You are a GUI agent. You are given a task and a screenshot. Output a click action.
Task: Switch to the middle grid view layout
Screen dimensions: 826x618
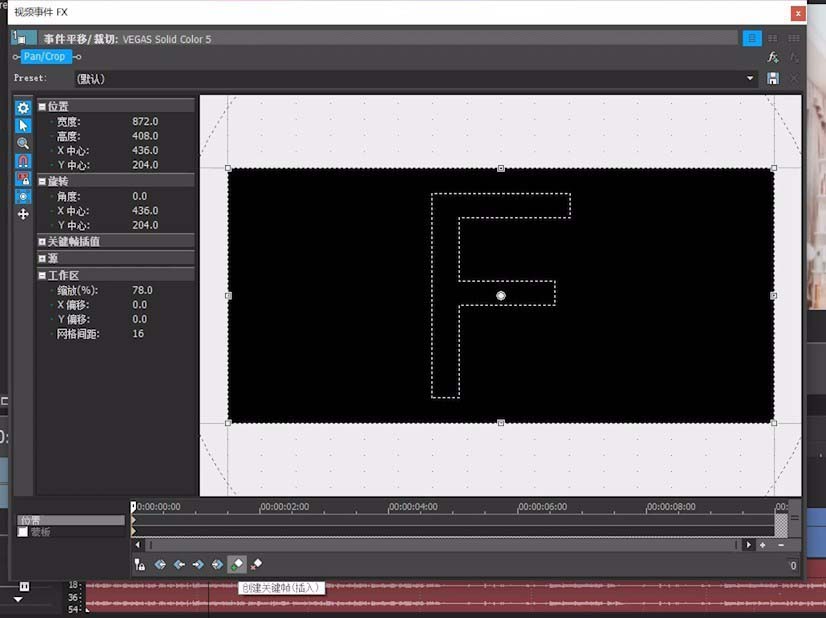773,38
